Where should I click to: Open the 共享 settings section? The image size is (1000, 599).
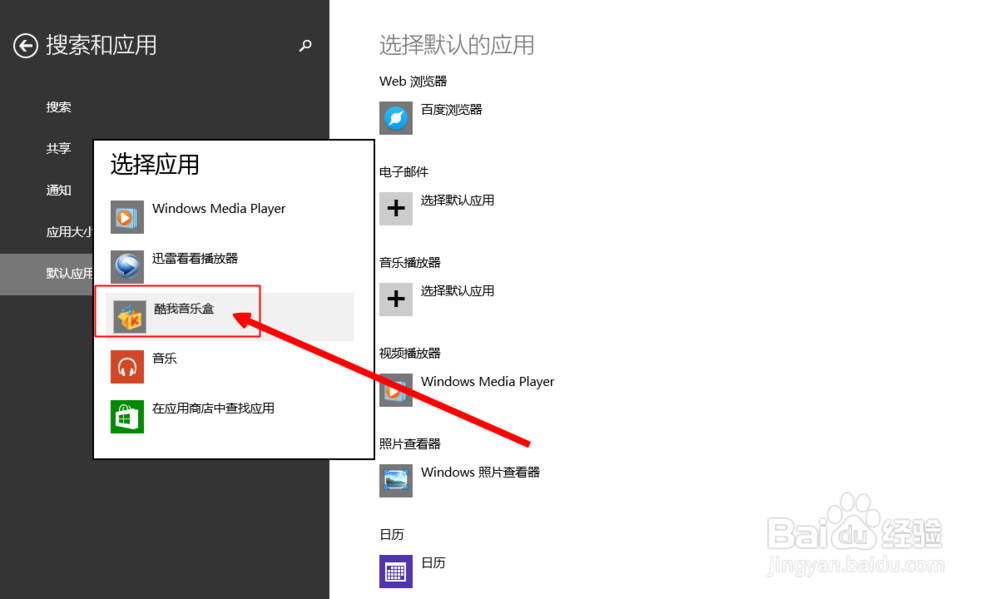pos(59,149)
